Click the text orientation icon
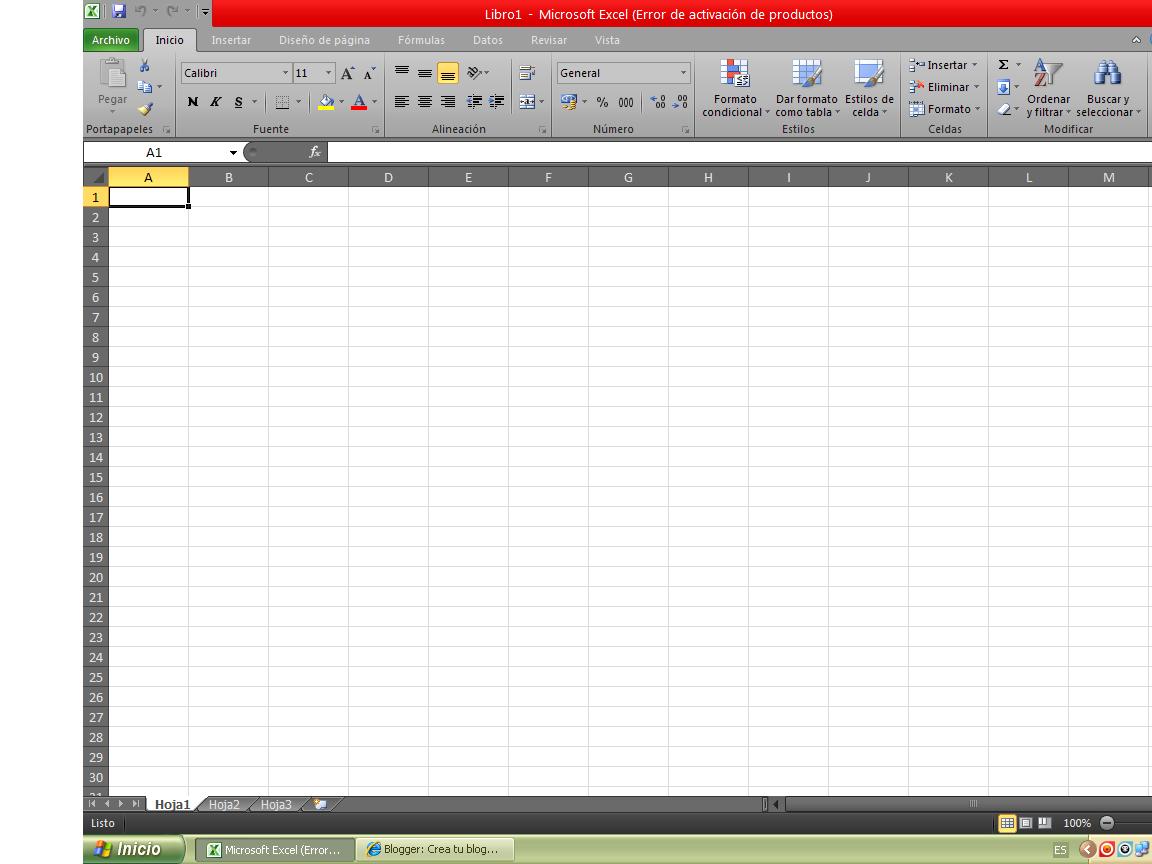 (475, 72)
